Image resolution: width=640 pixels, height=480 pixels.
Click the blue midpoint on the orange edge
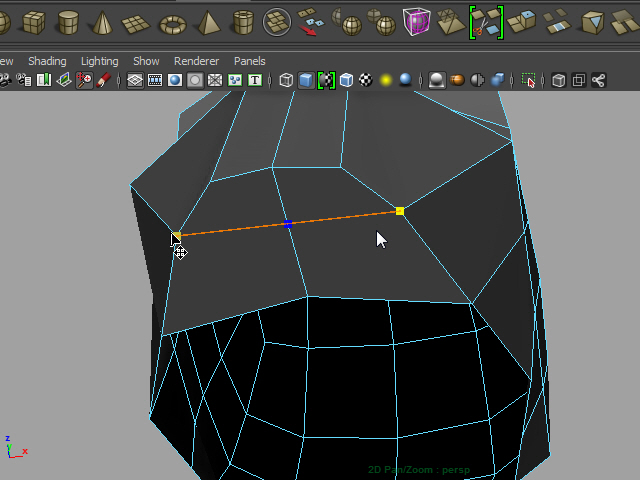pos(288,224)
